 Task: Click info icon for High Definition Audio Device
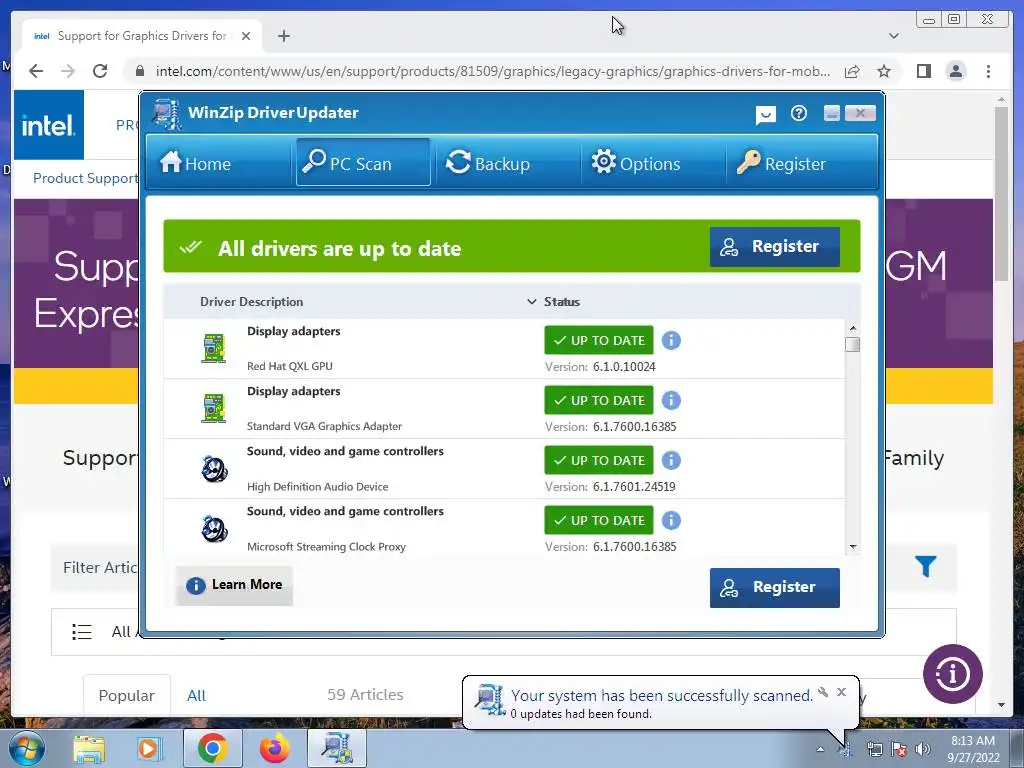(671, 460)
